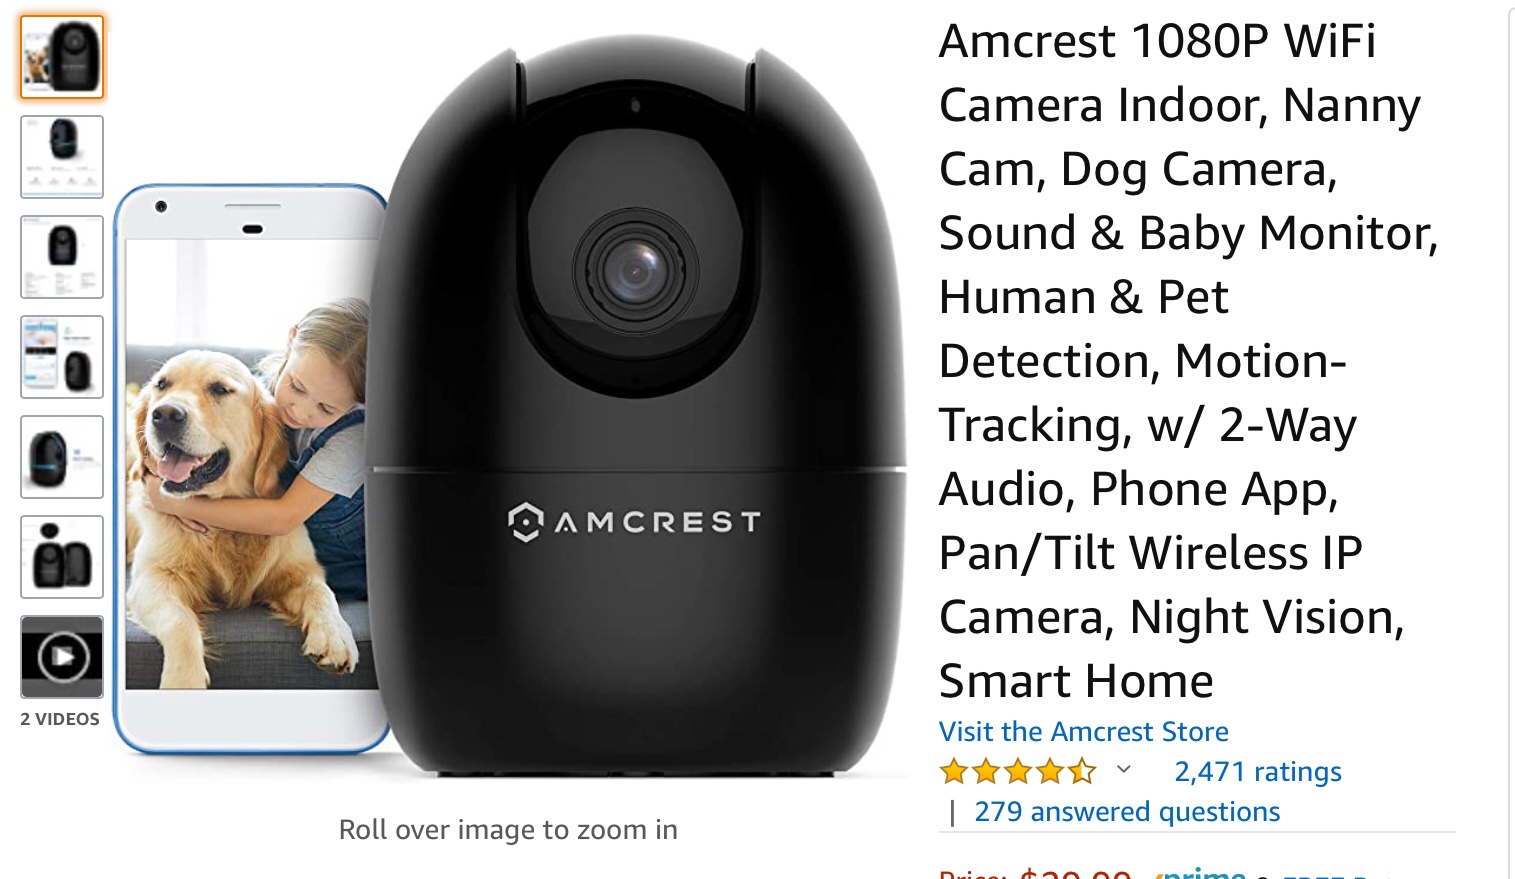
Task: Select the first highlighted product thumbnail
Action: pos(62,57)
